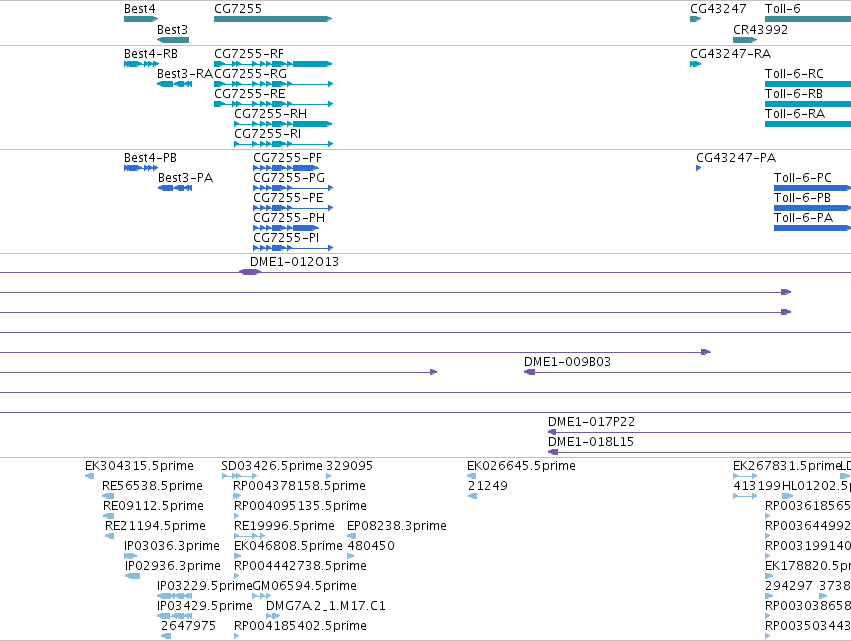Image resolution: width=851 pixels, height=641 pixels.
Task: Click the DME1-012O13 clone feature
Action: point(250,272)
